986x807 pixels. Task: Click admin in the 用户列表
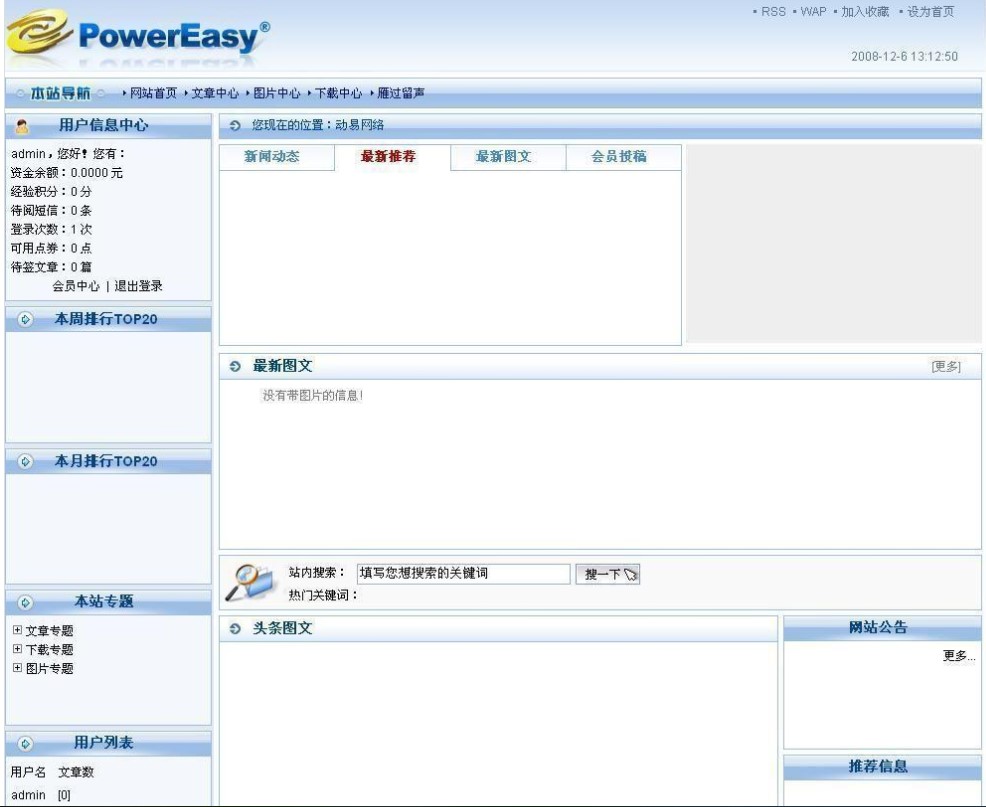(28, 796)
